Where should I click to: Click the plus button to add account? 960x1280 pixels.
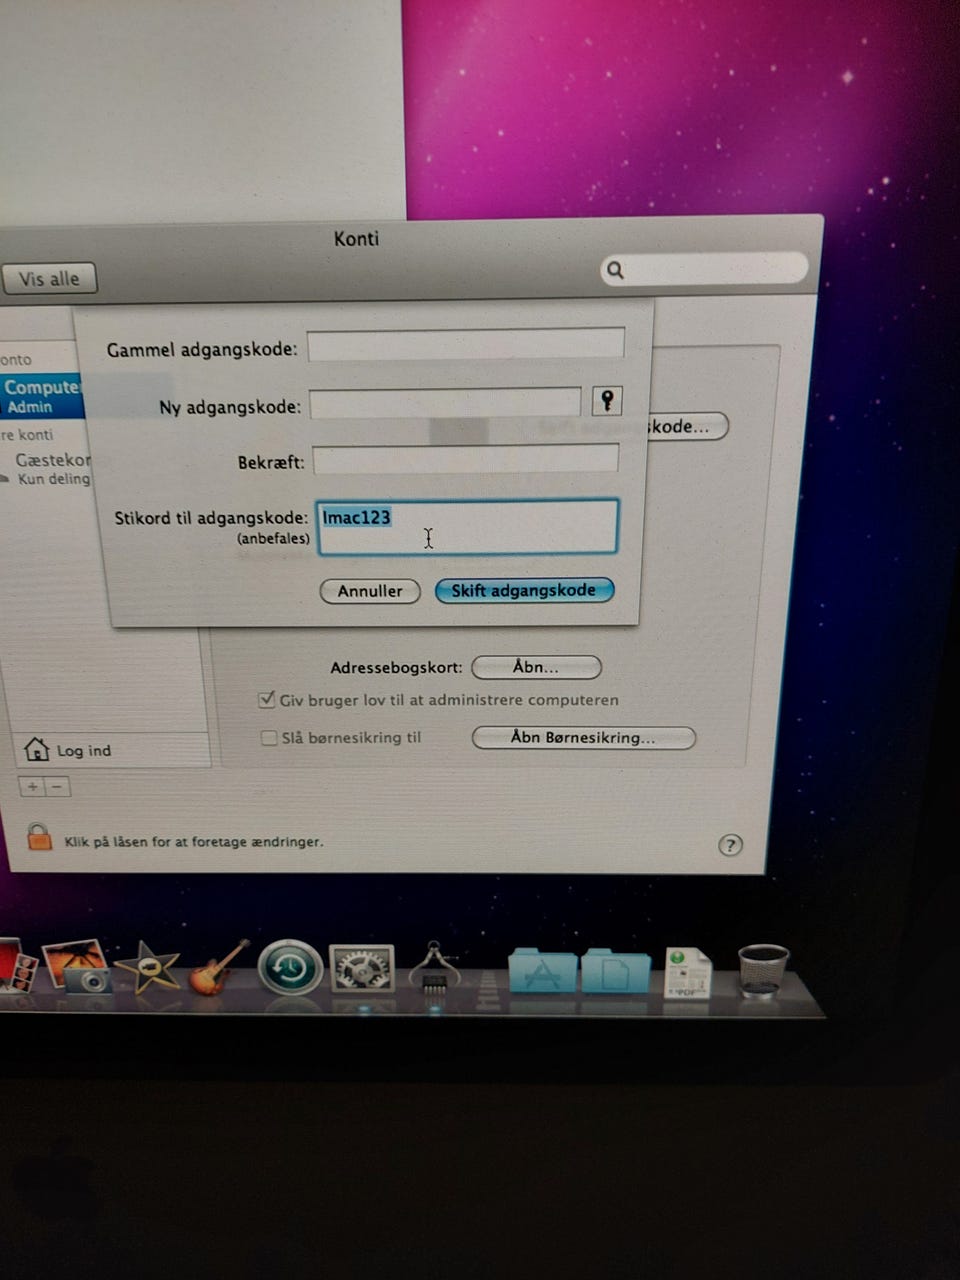pos(32,787)
